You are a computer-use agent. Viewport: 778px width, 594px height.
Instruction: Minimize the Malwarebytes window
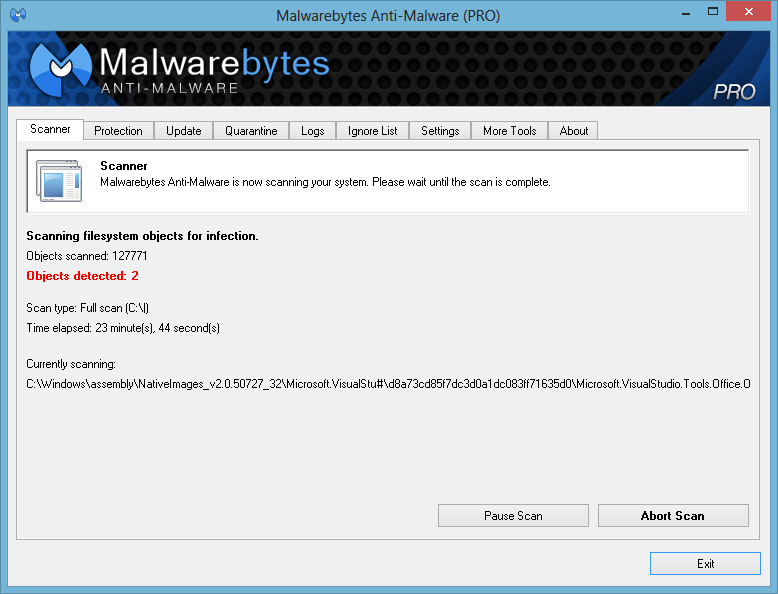tap(686, 13)
